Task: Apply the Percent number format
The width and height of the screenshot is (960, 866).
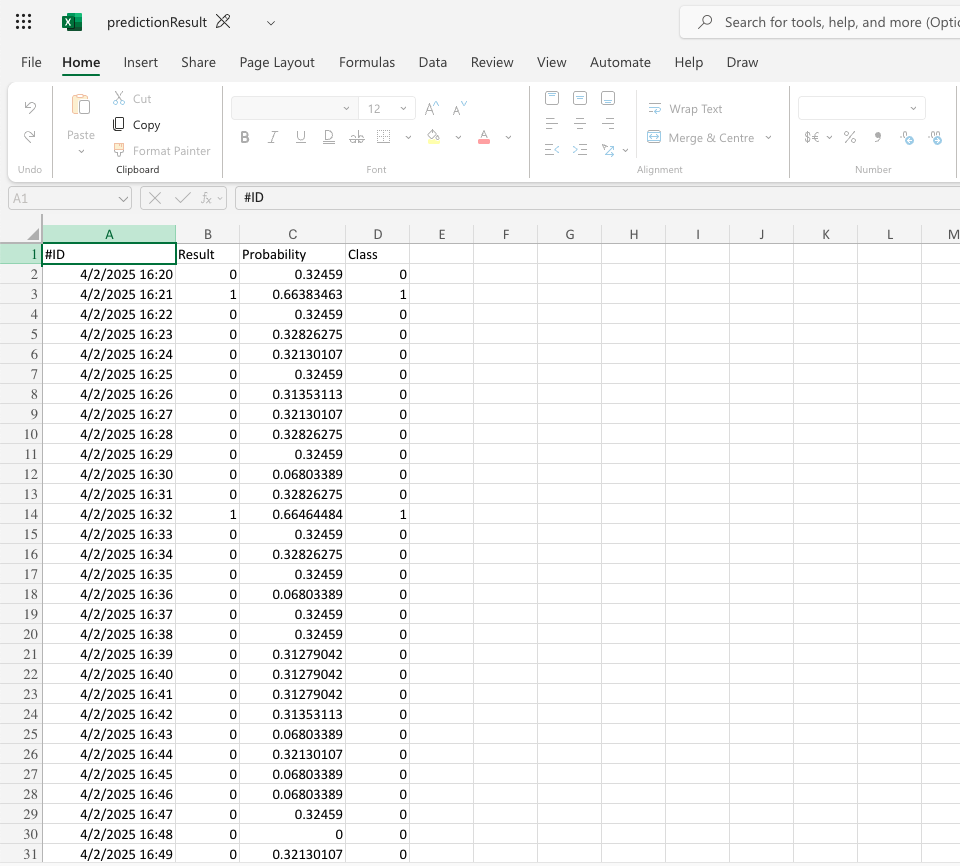Action: click(849, 137)
